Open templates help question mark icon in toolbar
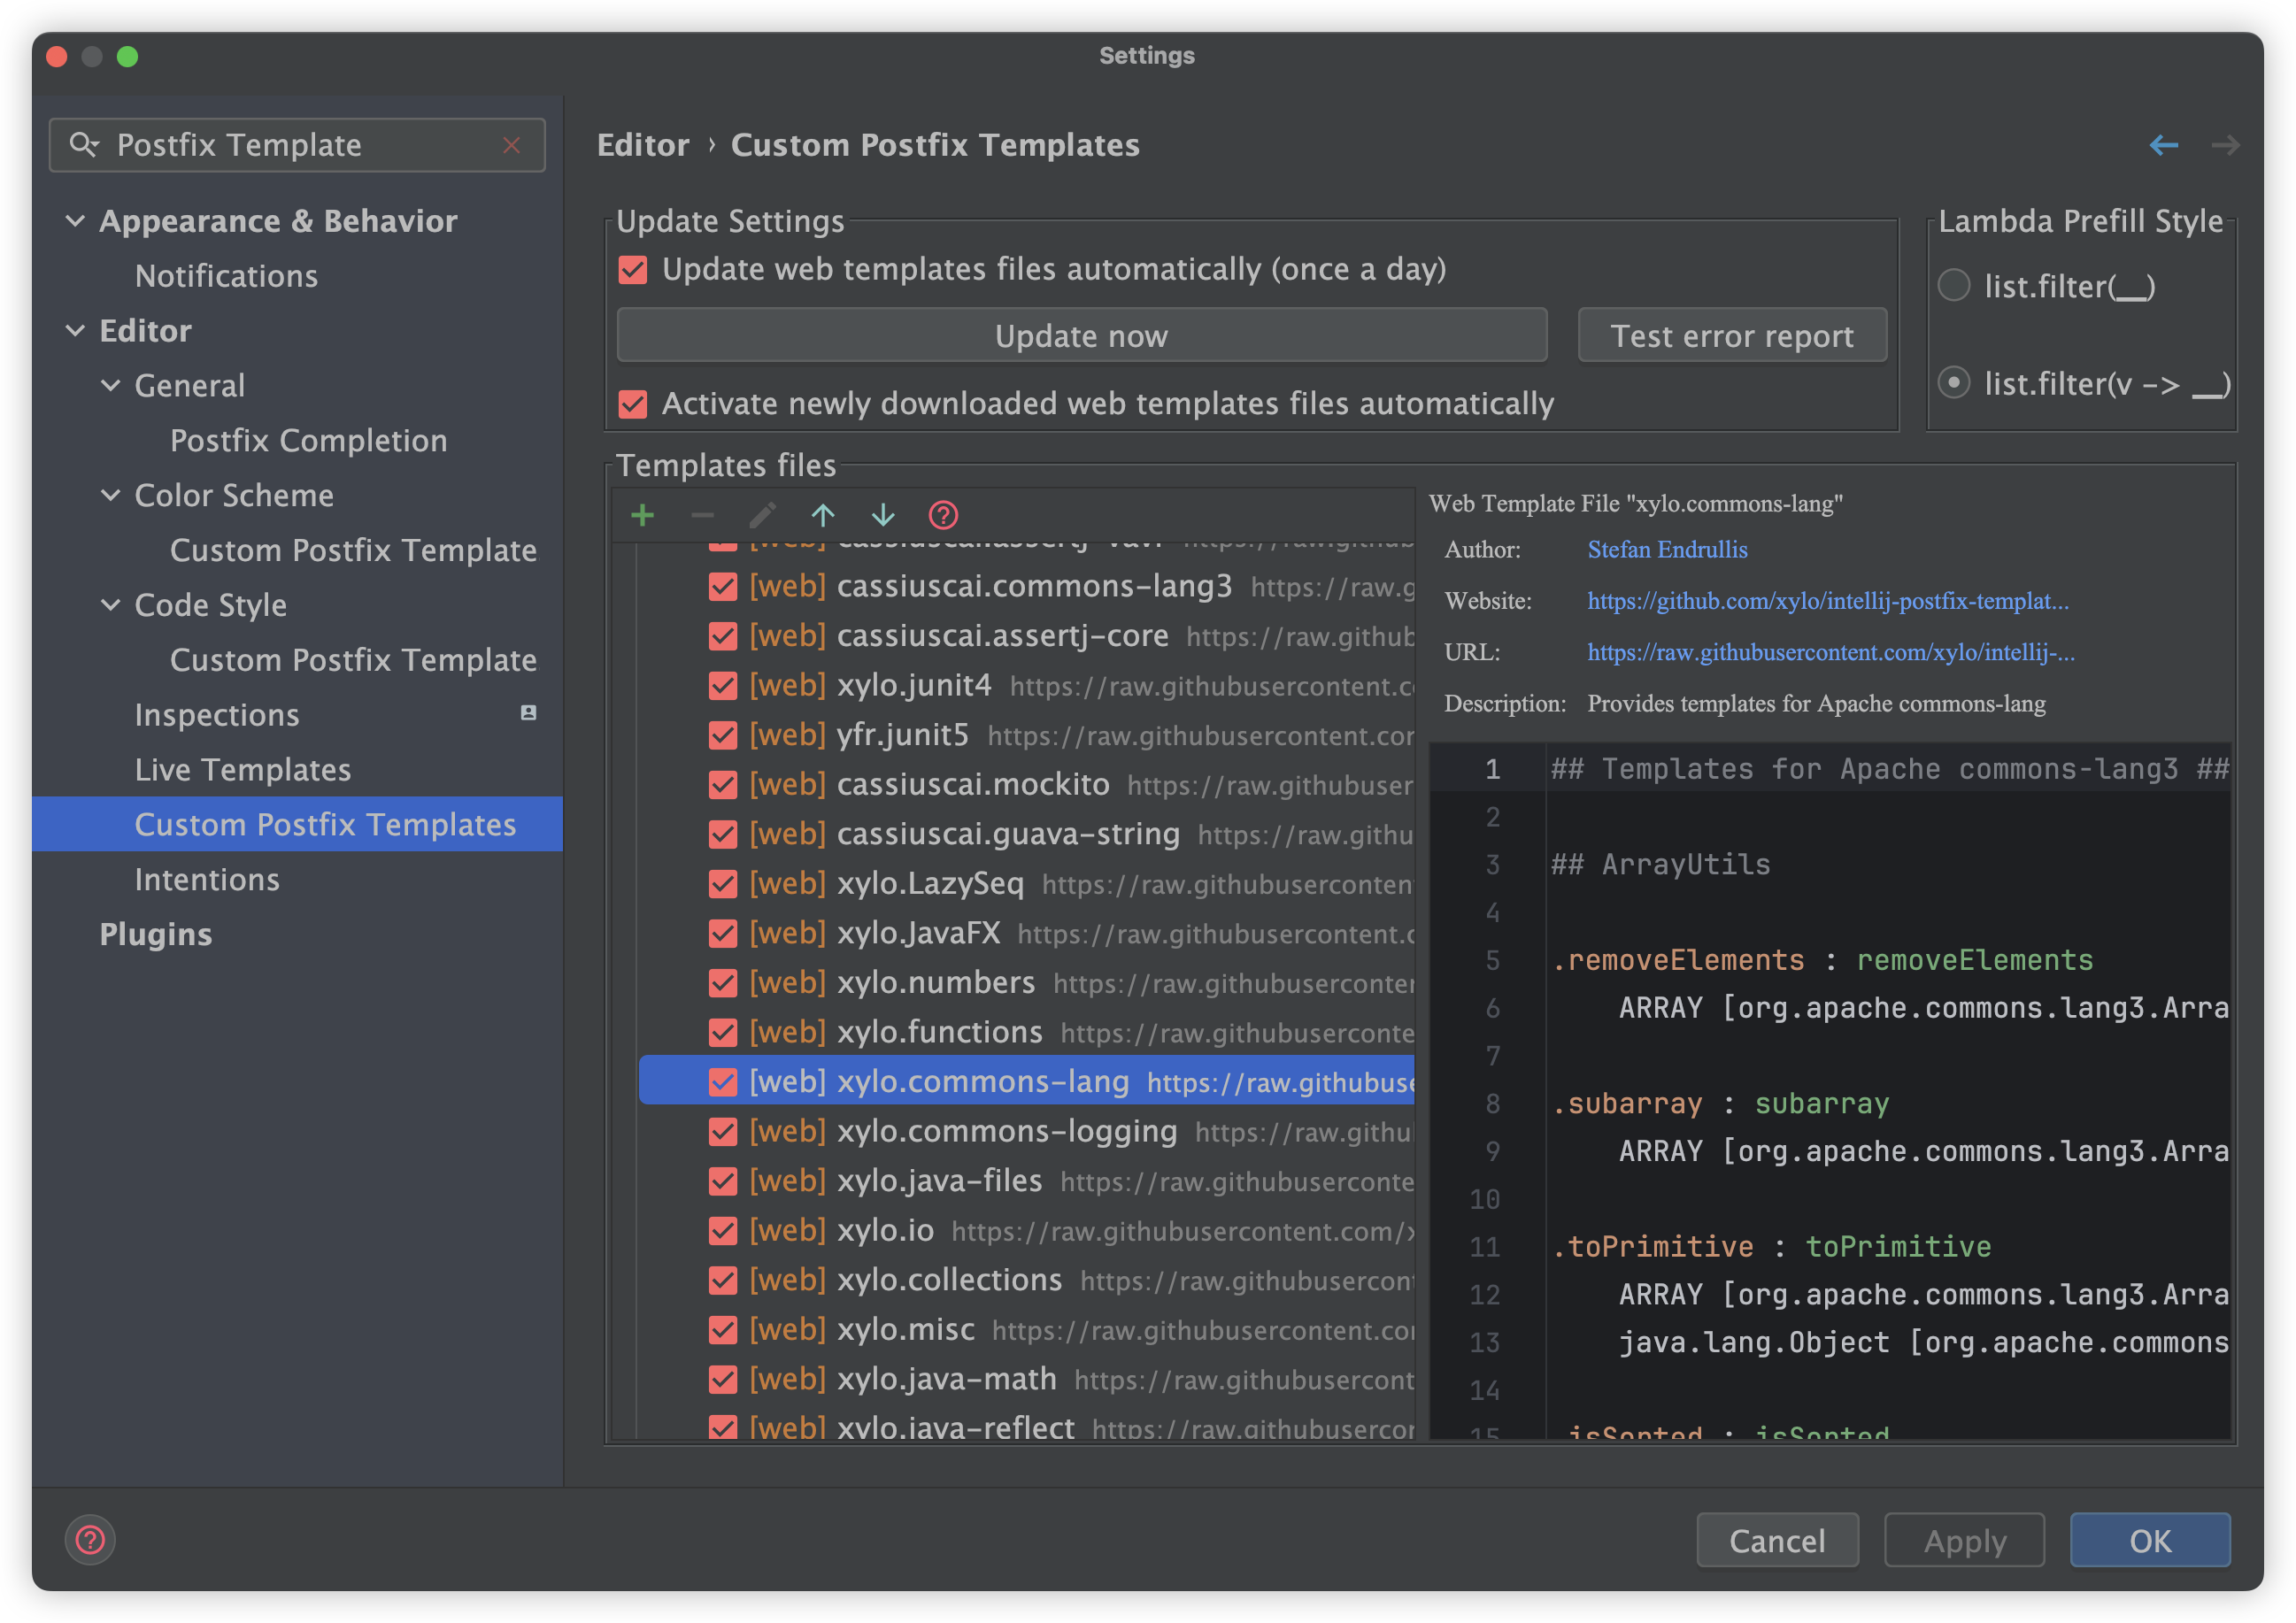Viewport: 2296px width, 1623px height. coord(943,515)
